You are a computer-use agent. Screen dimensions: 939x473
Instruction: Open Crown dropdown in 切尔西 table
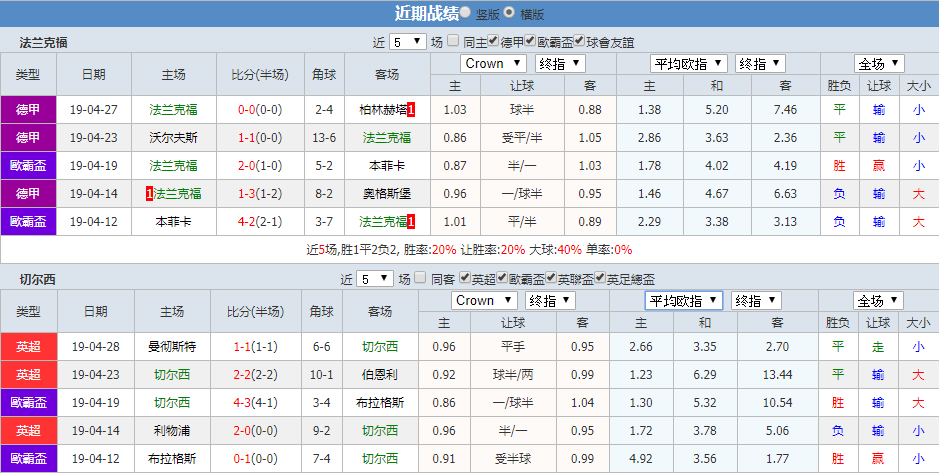click(x=484, y=301)
